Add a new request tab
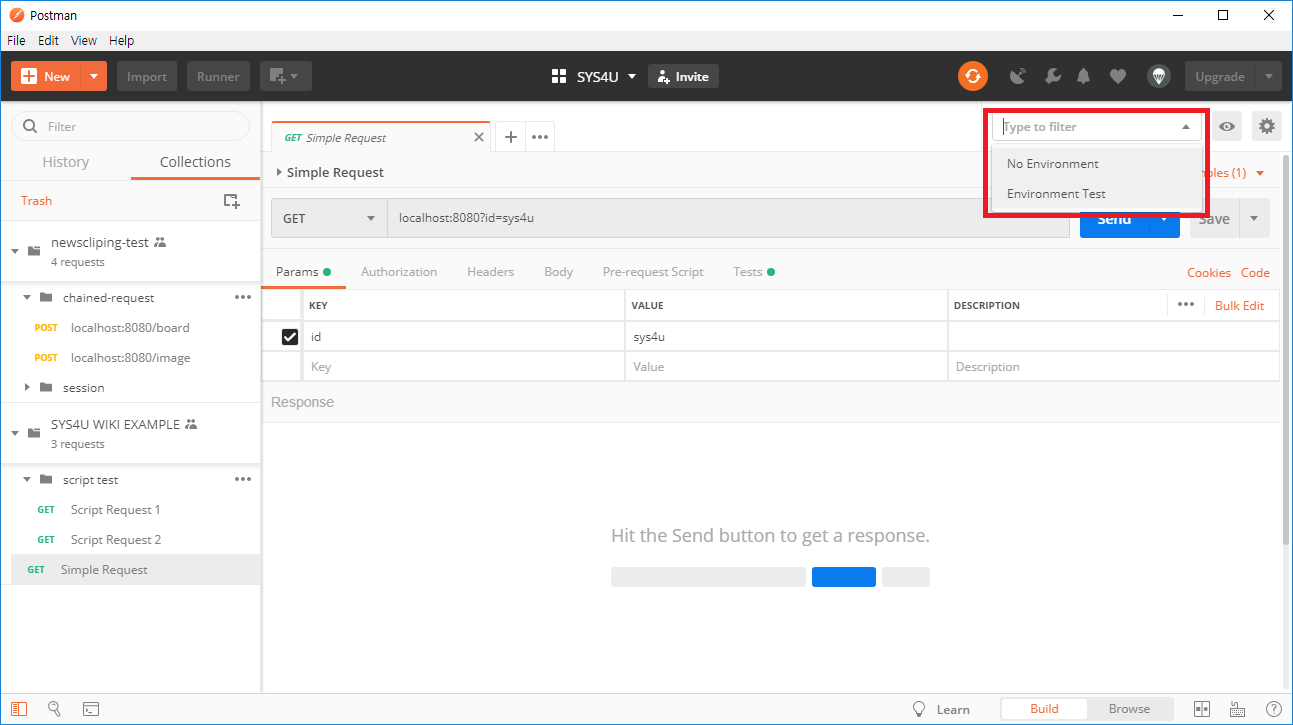Image resolution: width=1293 pixels, height=725 pixels. [510, 137]
